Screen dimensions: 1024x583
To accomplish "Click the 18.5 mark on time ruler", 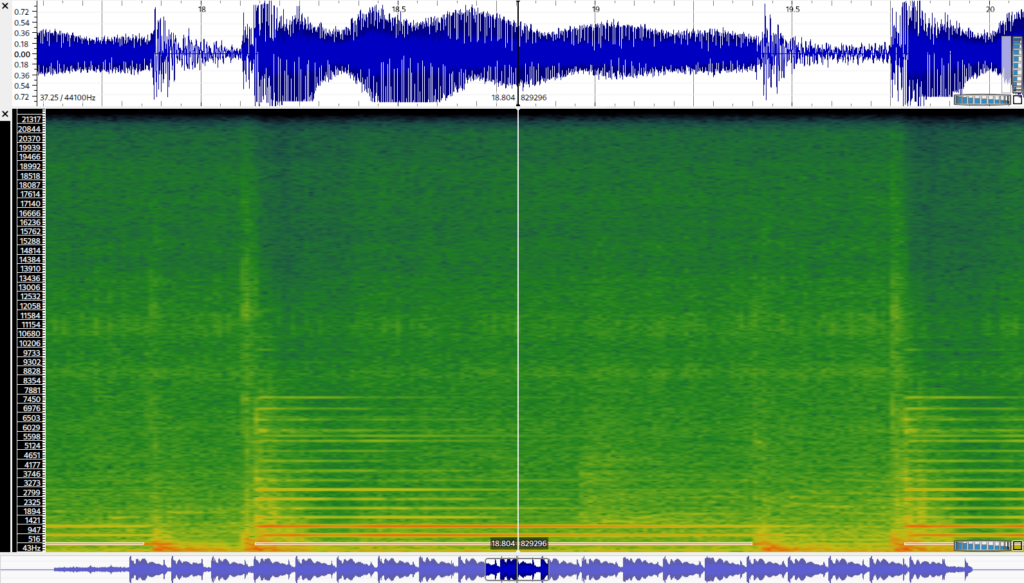I will 399,9.
